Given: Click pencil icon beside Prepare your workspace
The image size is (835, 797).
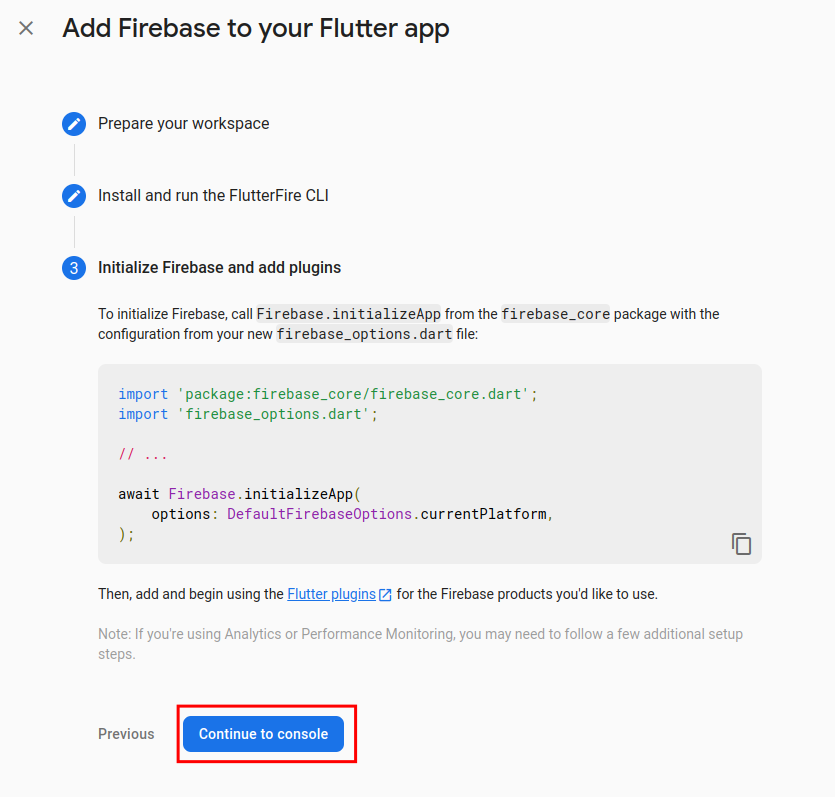Looking at the screenshot, I should 74,124.
